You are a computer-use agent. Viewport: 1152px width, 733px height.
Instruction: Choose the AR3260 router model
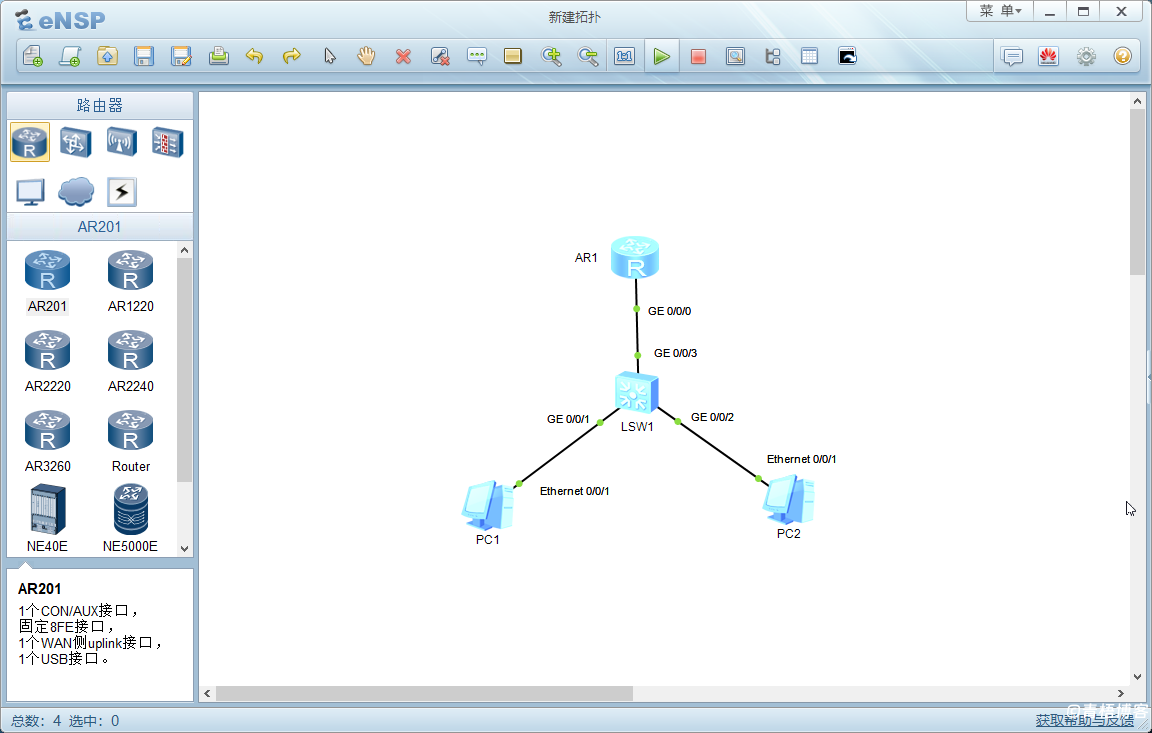(48, 442)
